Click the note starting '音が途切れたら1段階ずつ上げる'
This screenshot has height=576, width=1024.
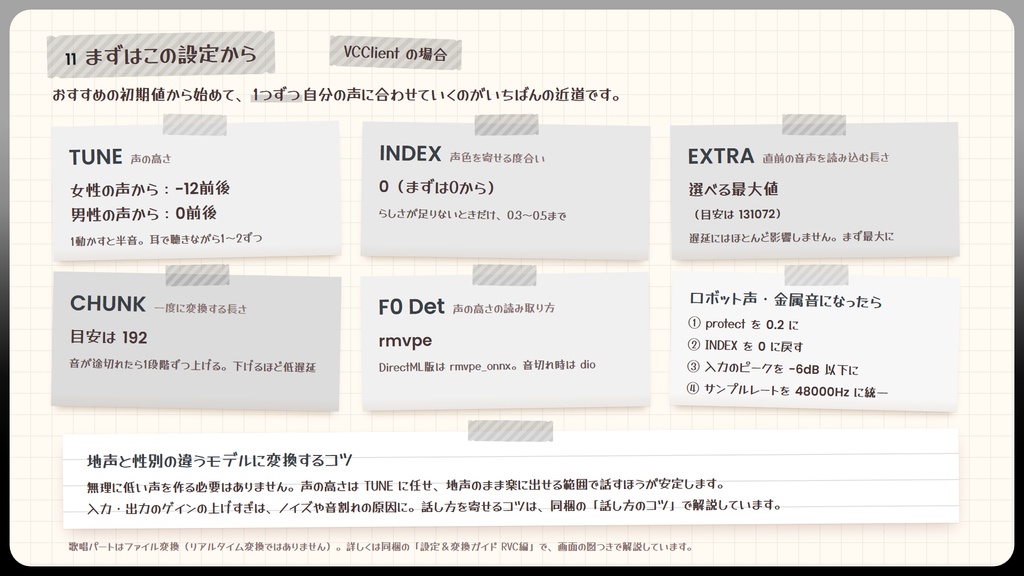(193, 365)
